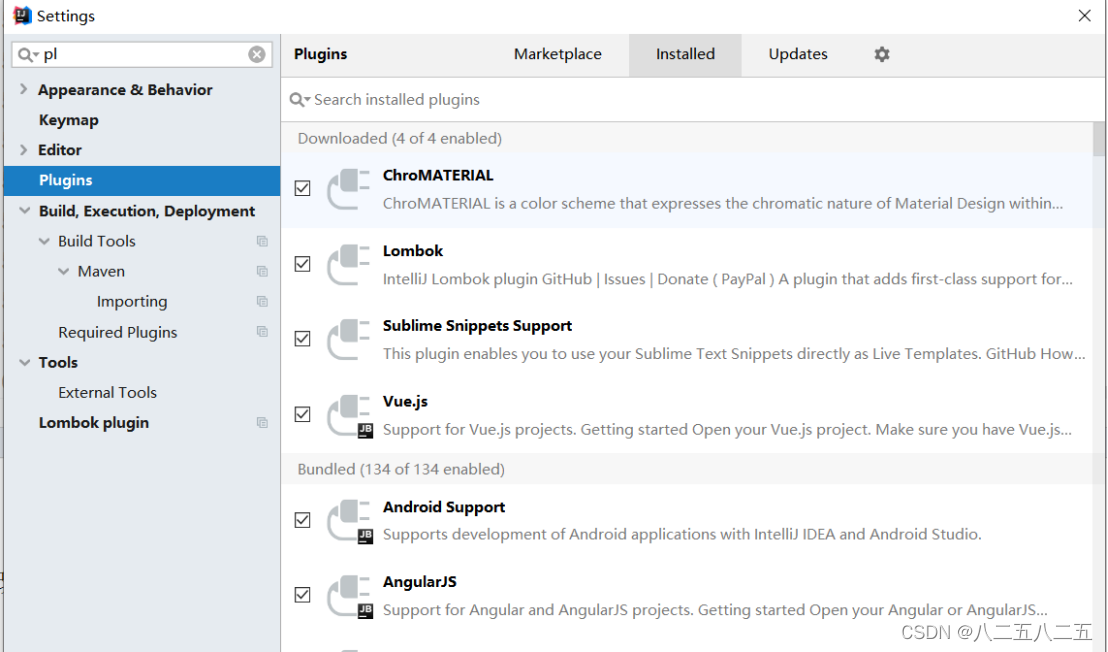Image resolution: width=1108 pixels, height=652 pixels.
Task: Close the Settings window
Action: pos(1085,16)
